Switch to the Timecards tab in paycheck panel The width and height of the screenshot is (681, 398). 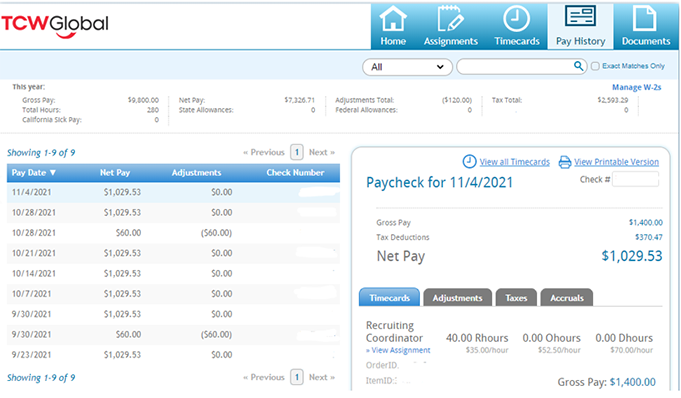390,298
